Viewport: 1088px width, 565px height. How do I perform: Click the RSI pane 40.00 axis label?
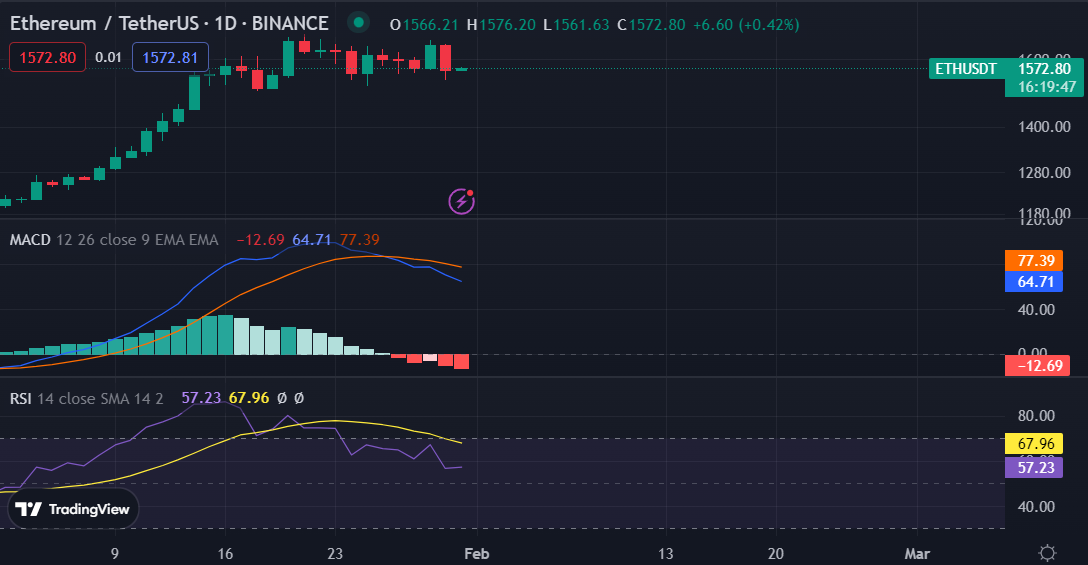[1036, 507]
